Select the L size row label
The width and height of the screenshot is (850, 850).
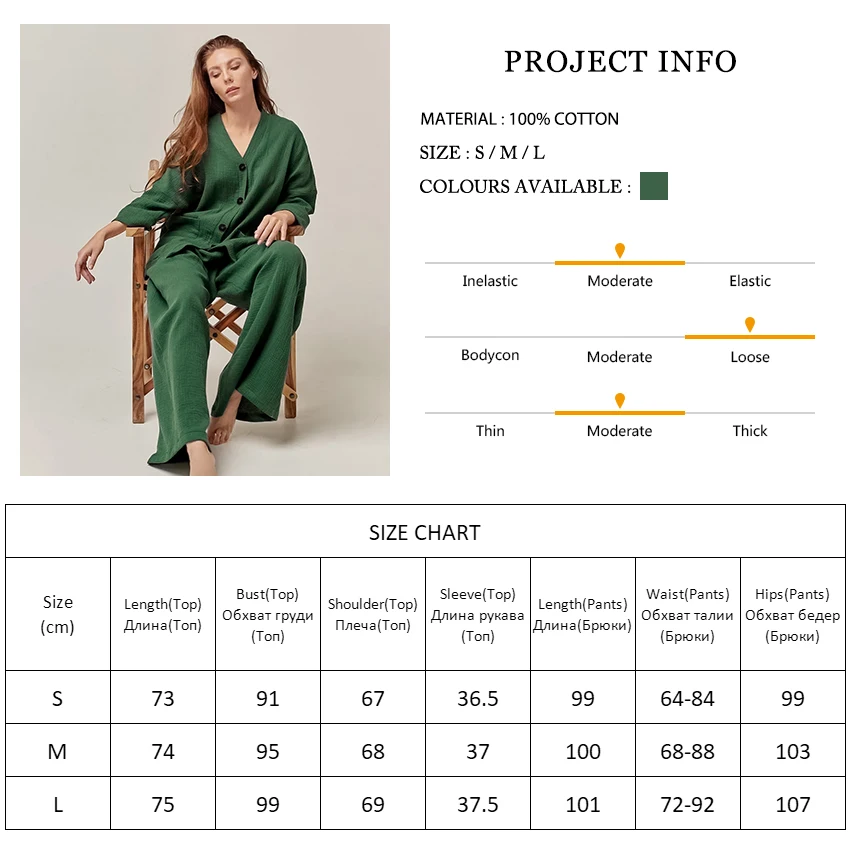[x=57, y=804]
